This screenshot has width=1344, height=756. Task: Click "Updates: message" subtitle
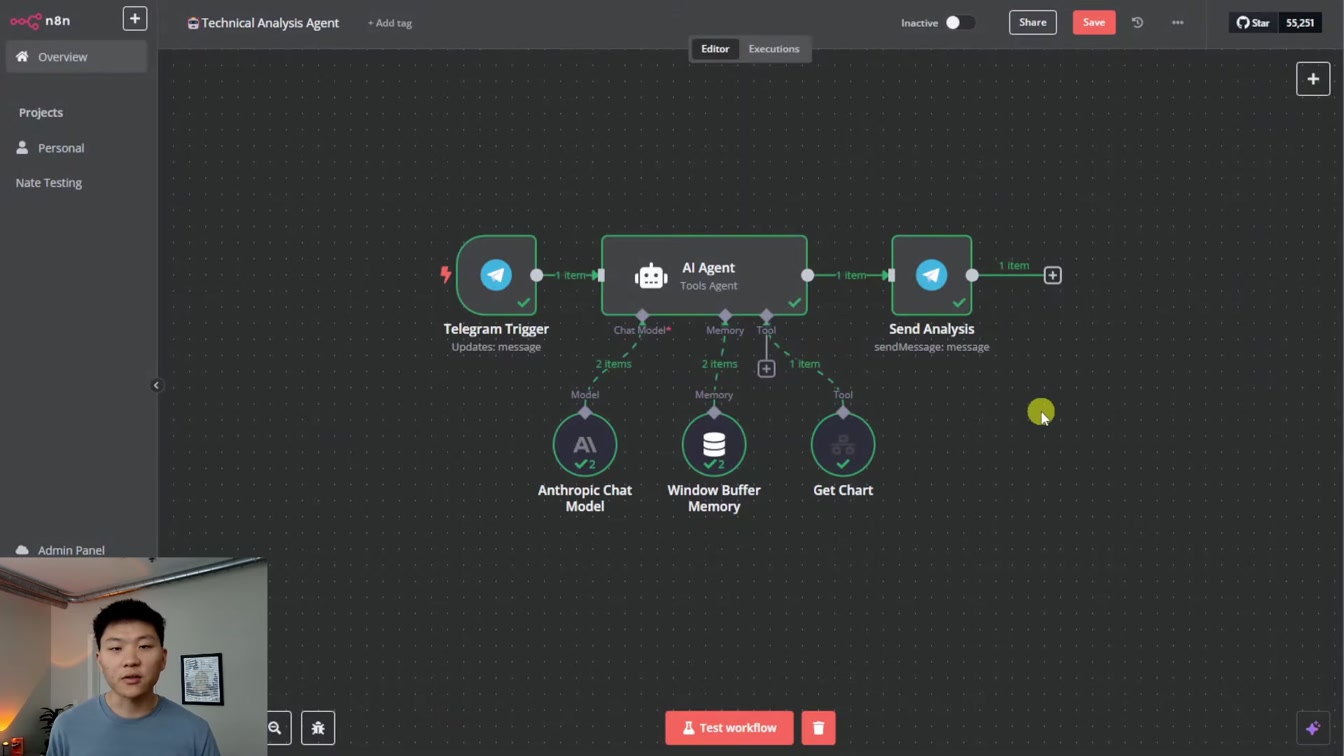point(496,347)
